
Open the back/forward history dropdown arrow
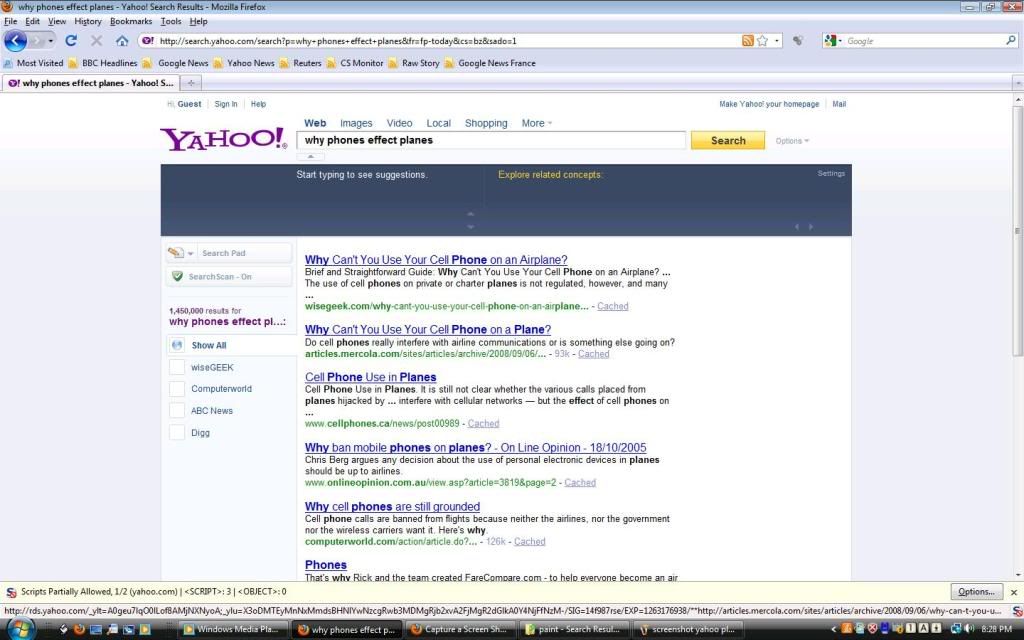(x=50, y=40)
